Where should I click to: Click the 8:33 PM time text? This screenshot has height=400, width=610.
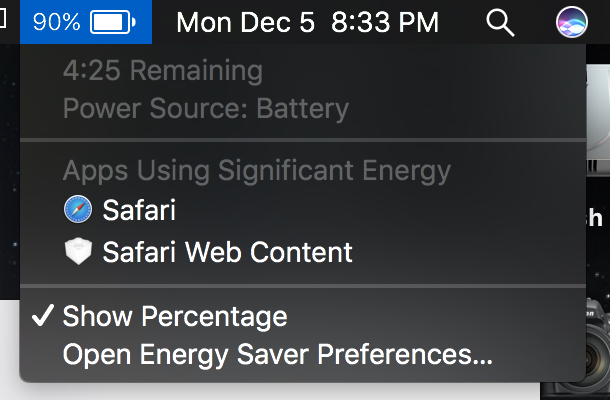tap(385, 22)
